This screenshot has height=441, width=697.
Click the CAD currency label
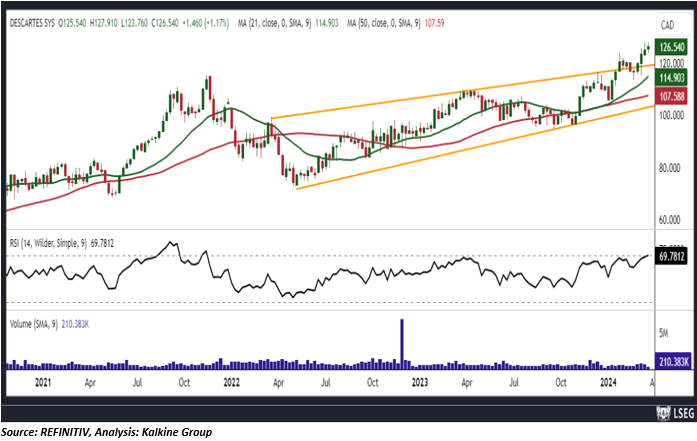[x=667, y=25]
